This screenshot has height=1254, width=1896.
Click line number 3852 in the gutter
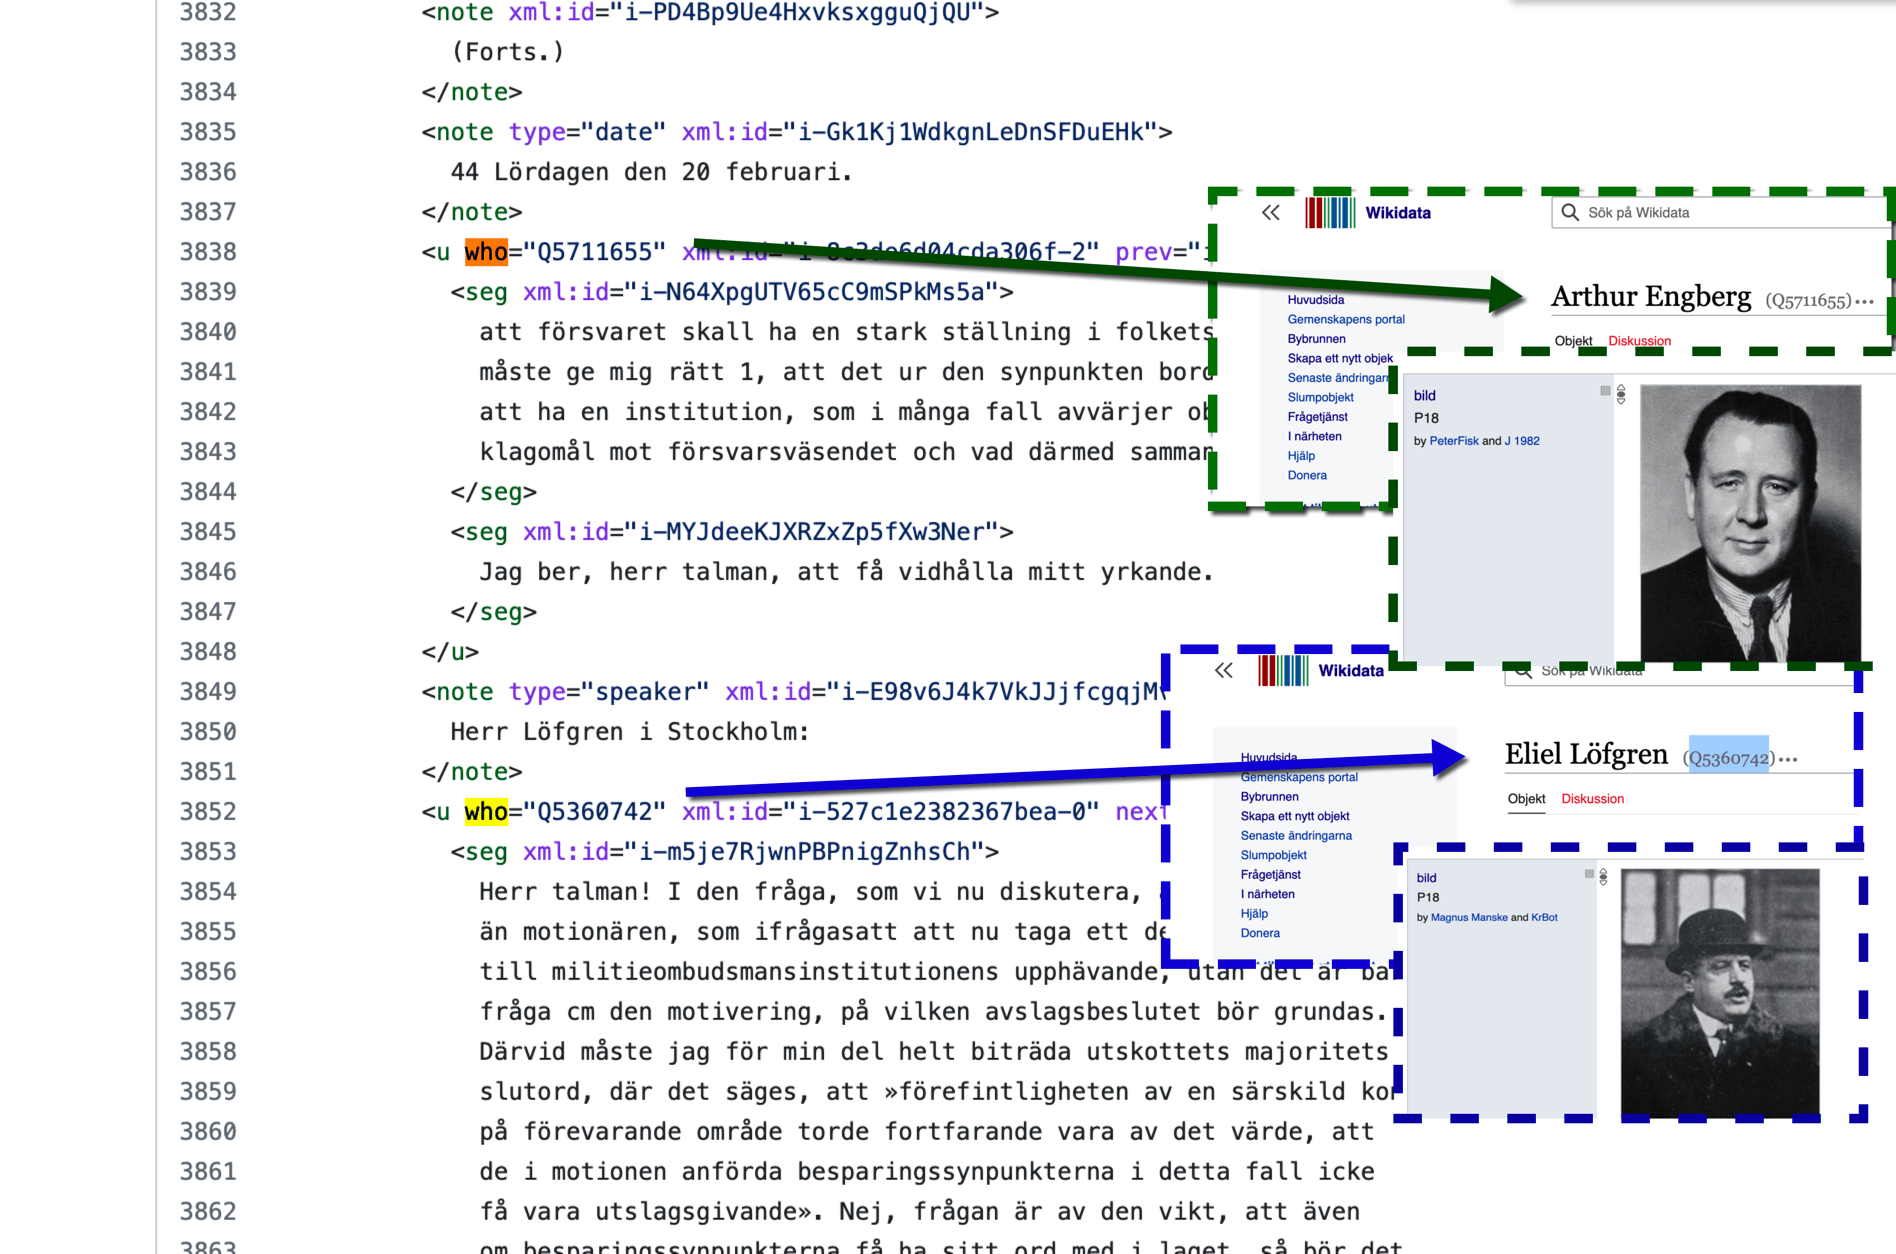208,812
